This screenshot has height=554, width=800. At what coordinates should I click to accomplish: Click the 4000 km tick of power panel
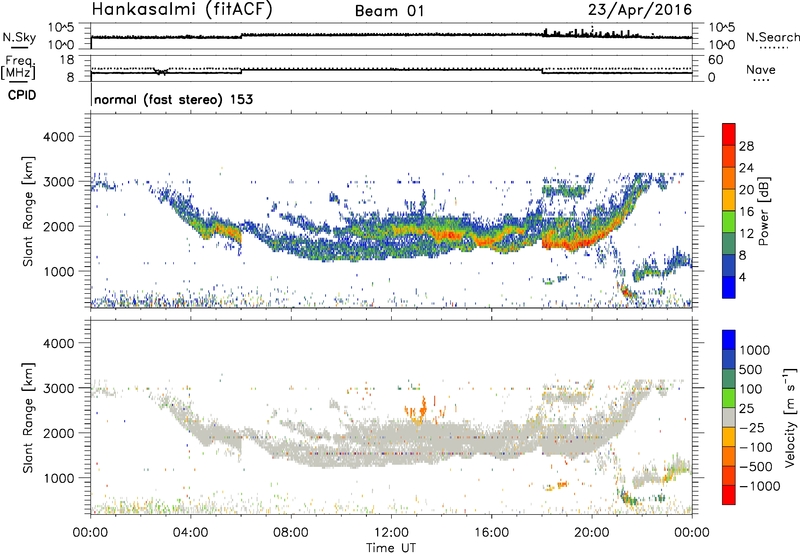[59, 137]
